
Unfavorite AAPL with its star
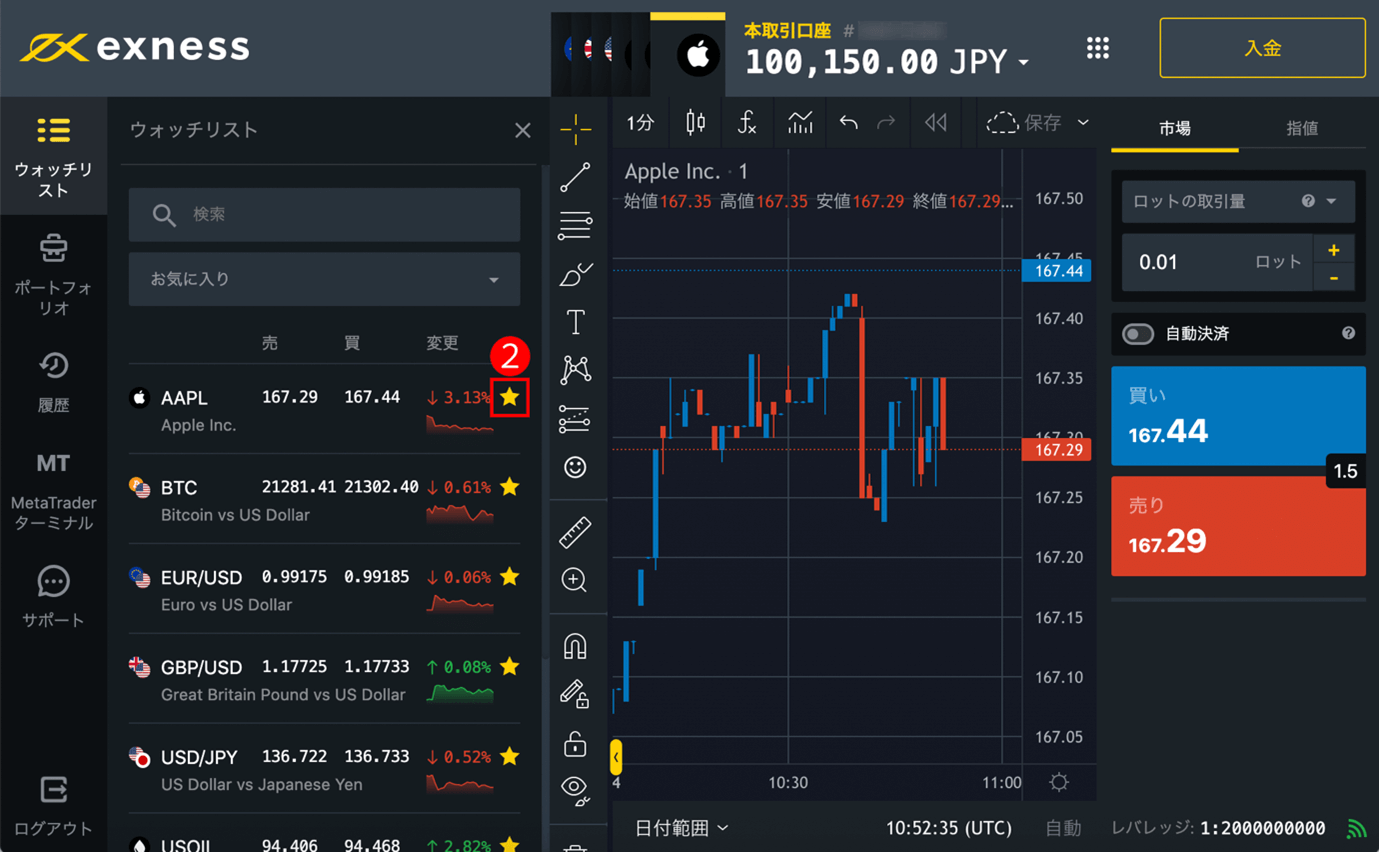(x=510, y=397)
